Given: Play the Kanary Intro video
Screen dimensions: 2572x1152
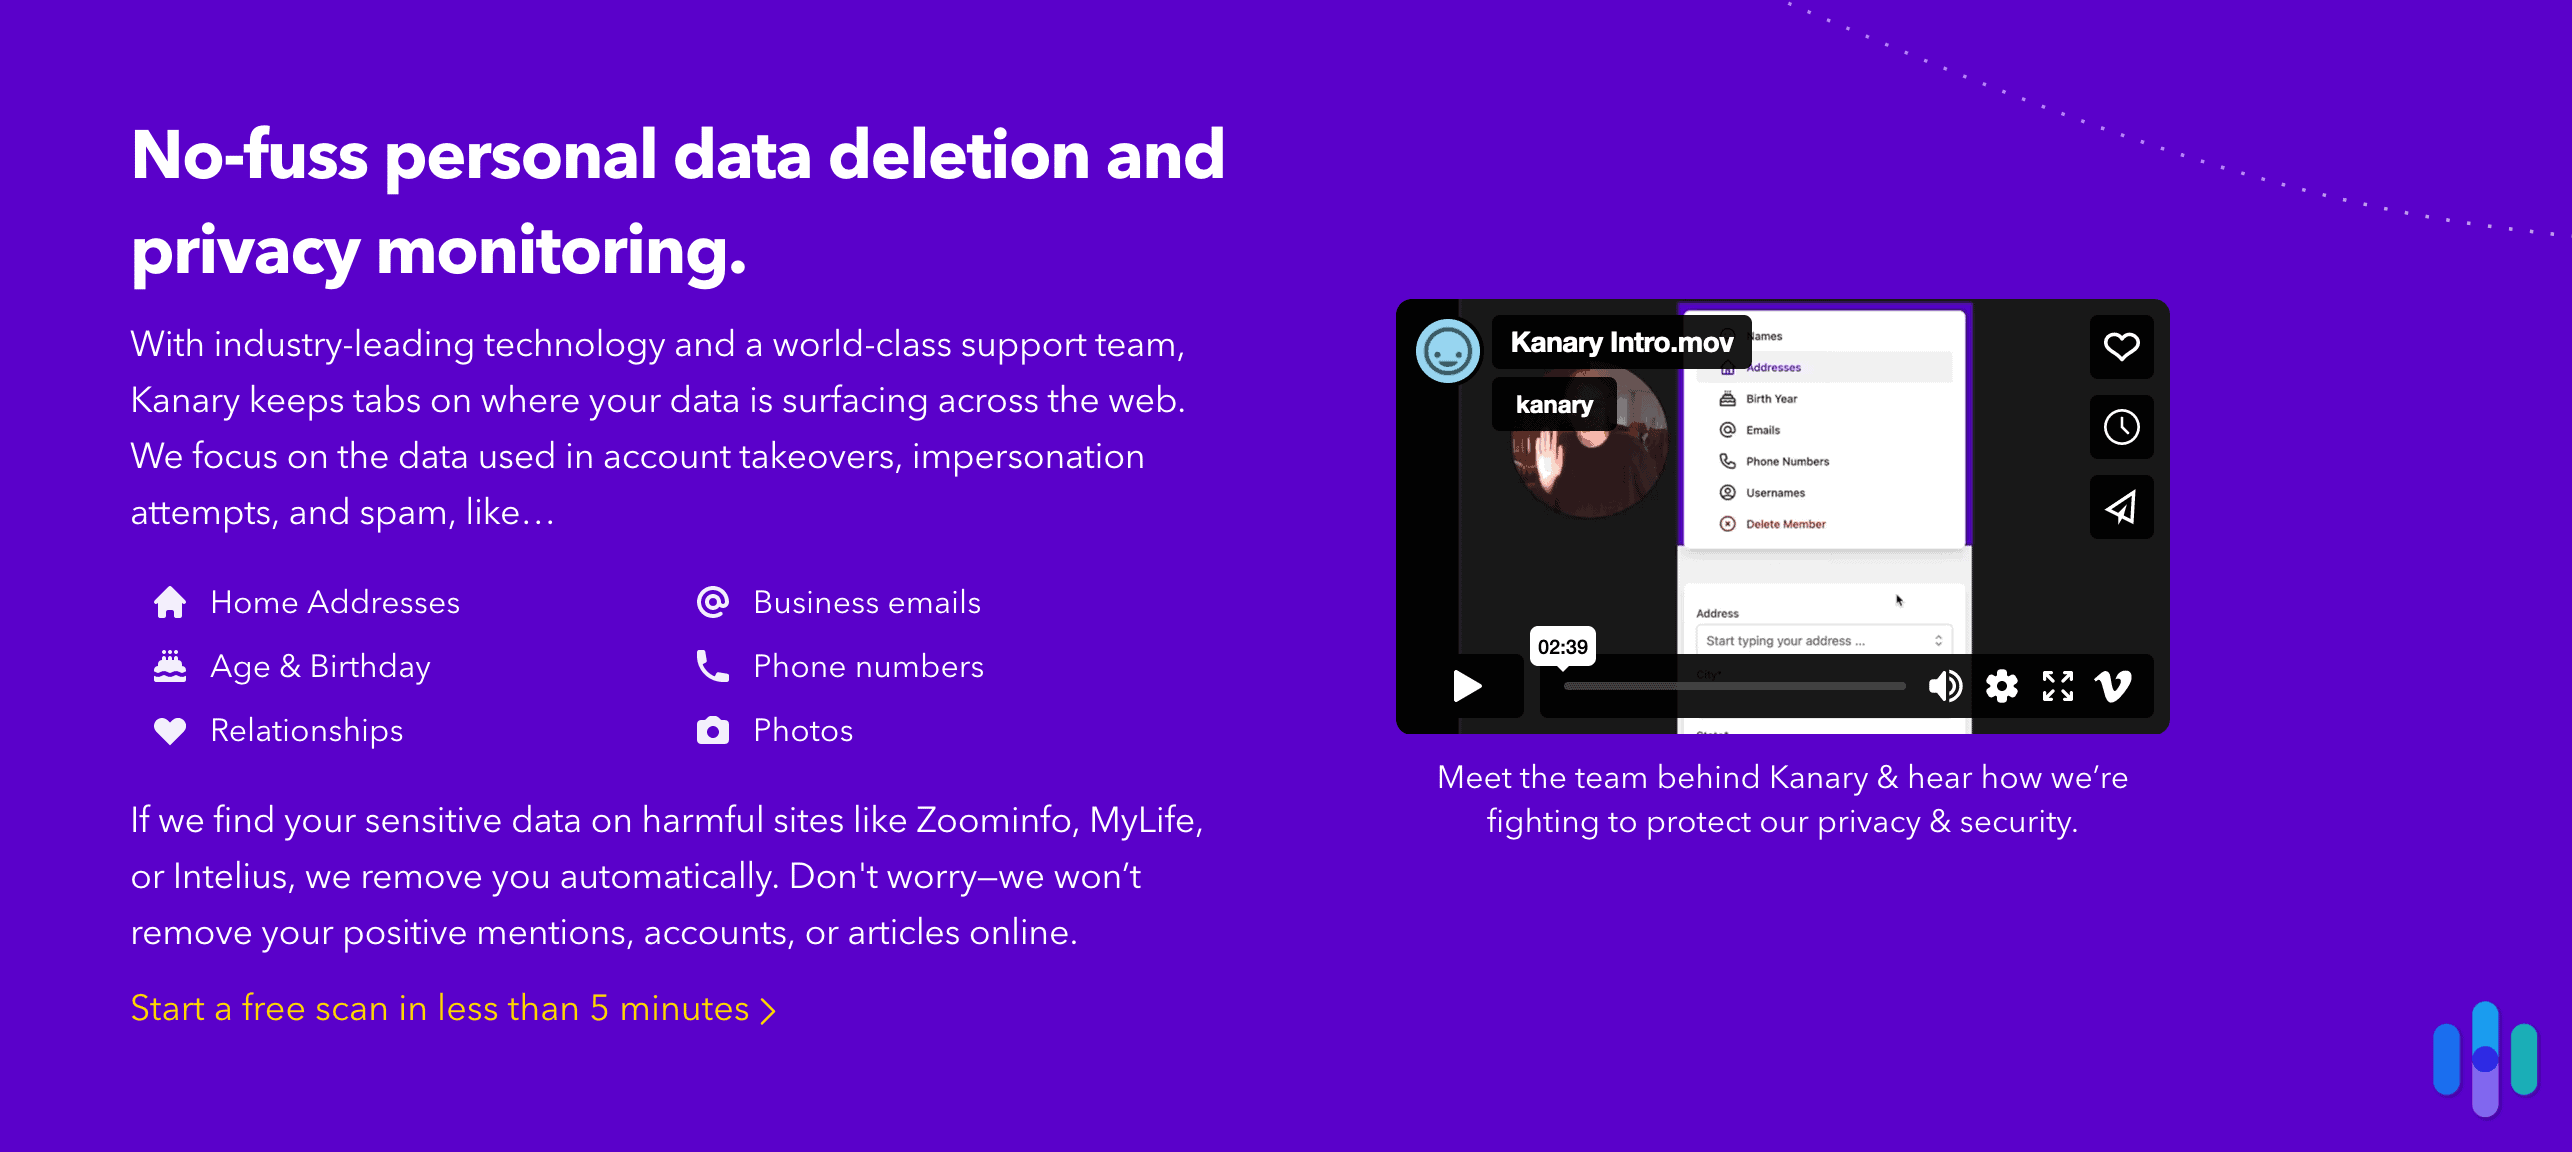Looking at the screenshot, I should pyautogui.click(x=1467, y=686).
